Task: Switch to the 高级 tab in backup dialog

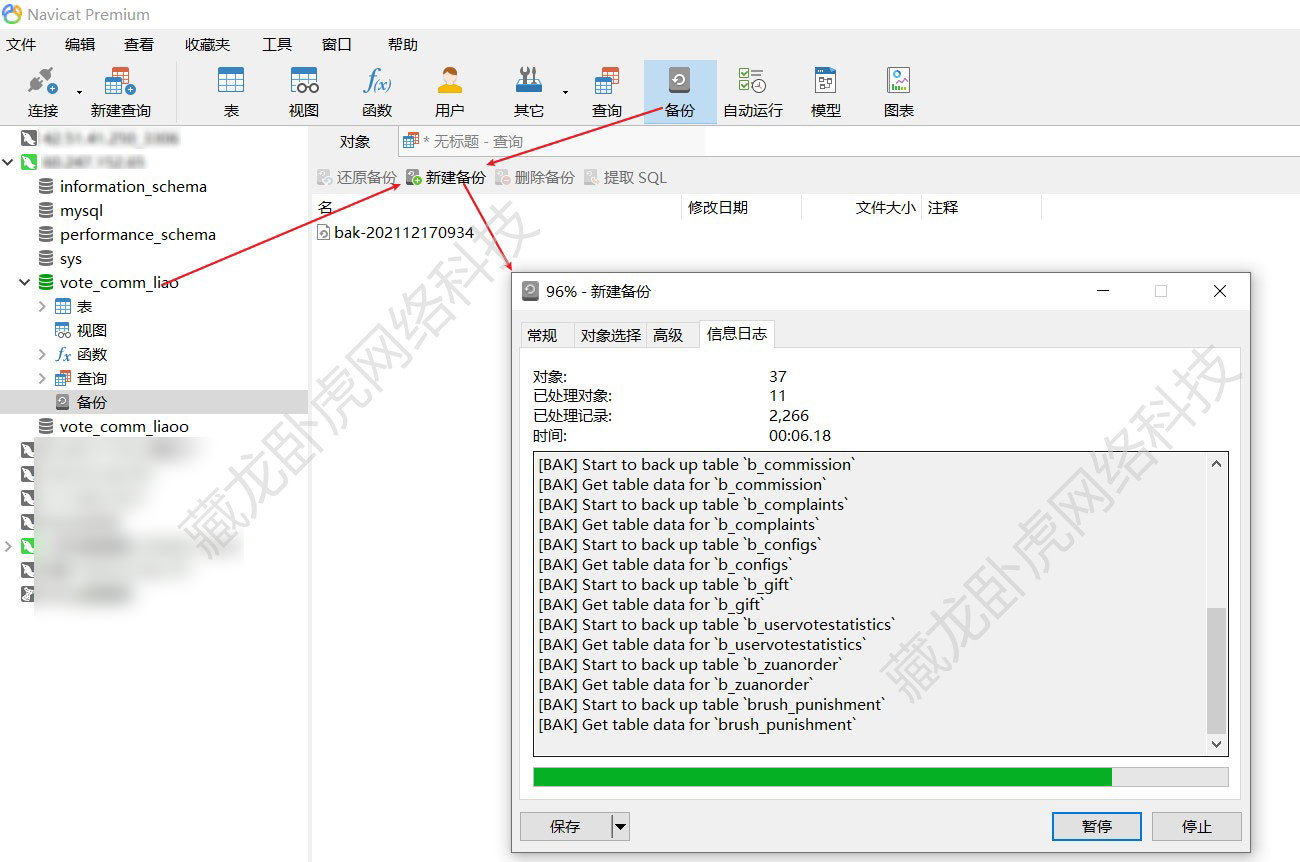Action: point(671,335)
